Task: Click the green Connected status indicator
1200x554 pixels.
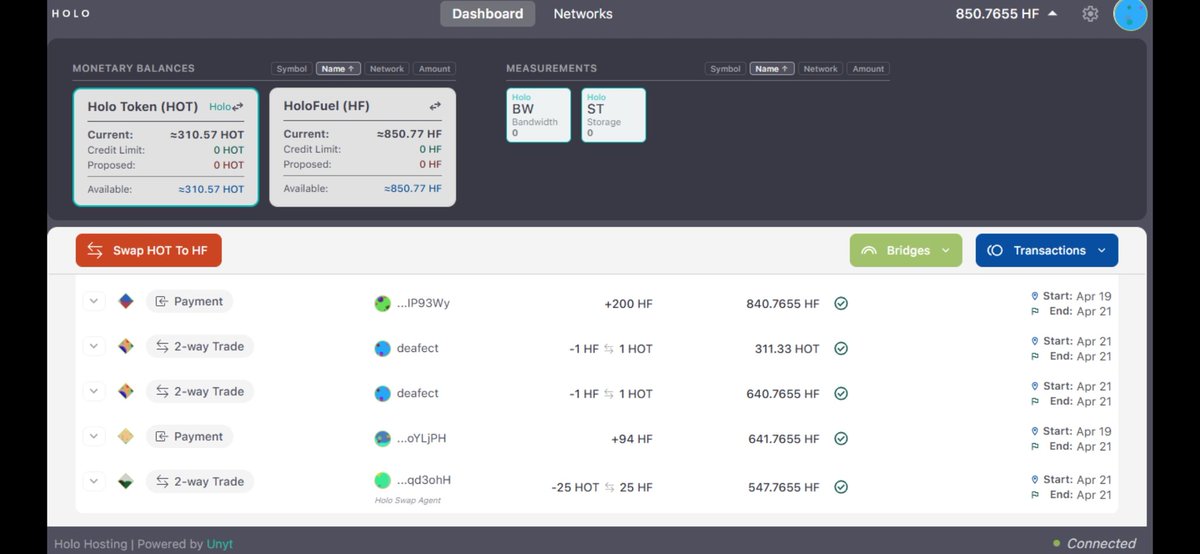Action: click(1057, 543)
